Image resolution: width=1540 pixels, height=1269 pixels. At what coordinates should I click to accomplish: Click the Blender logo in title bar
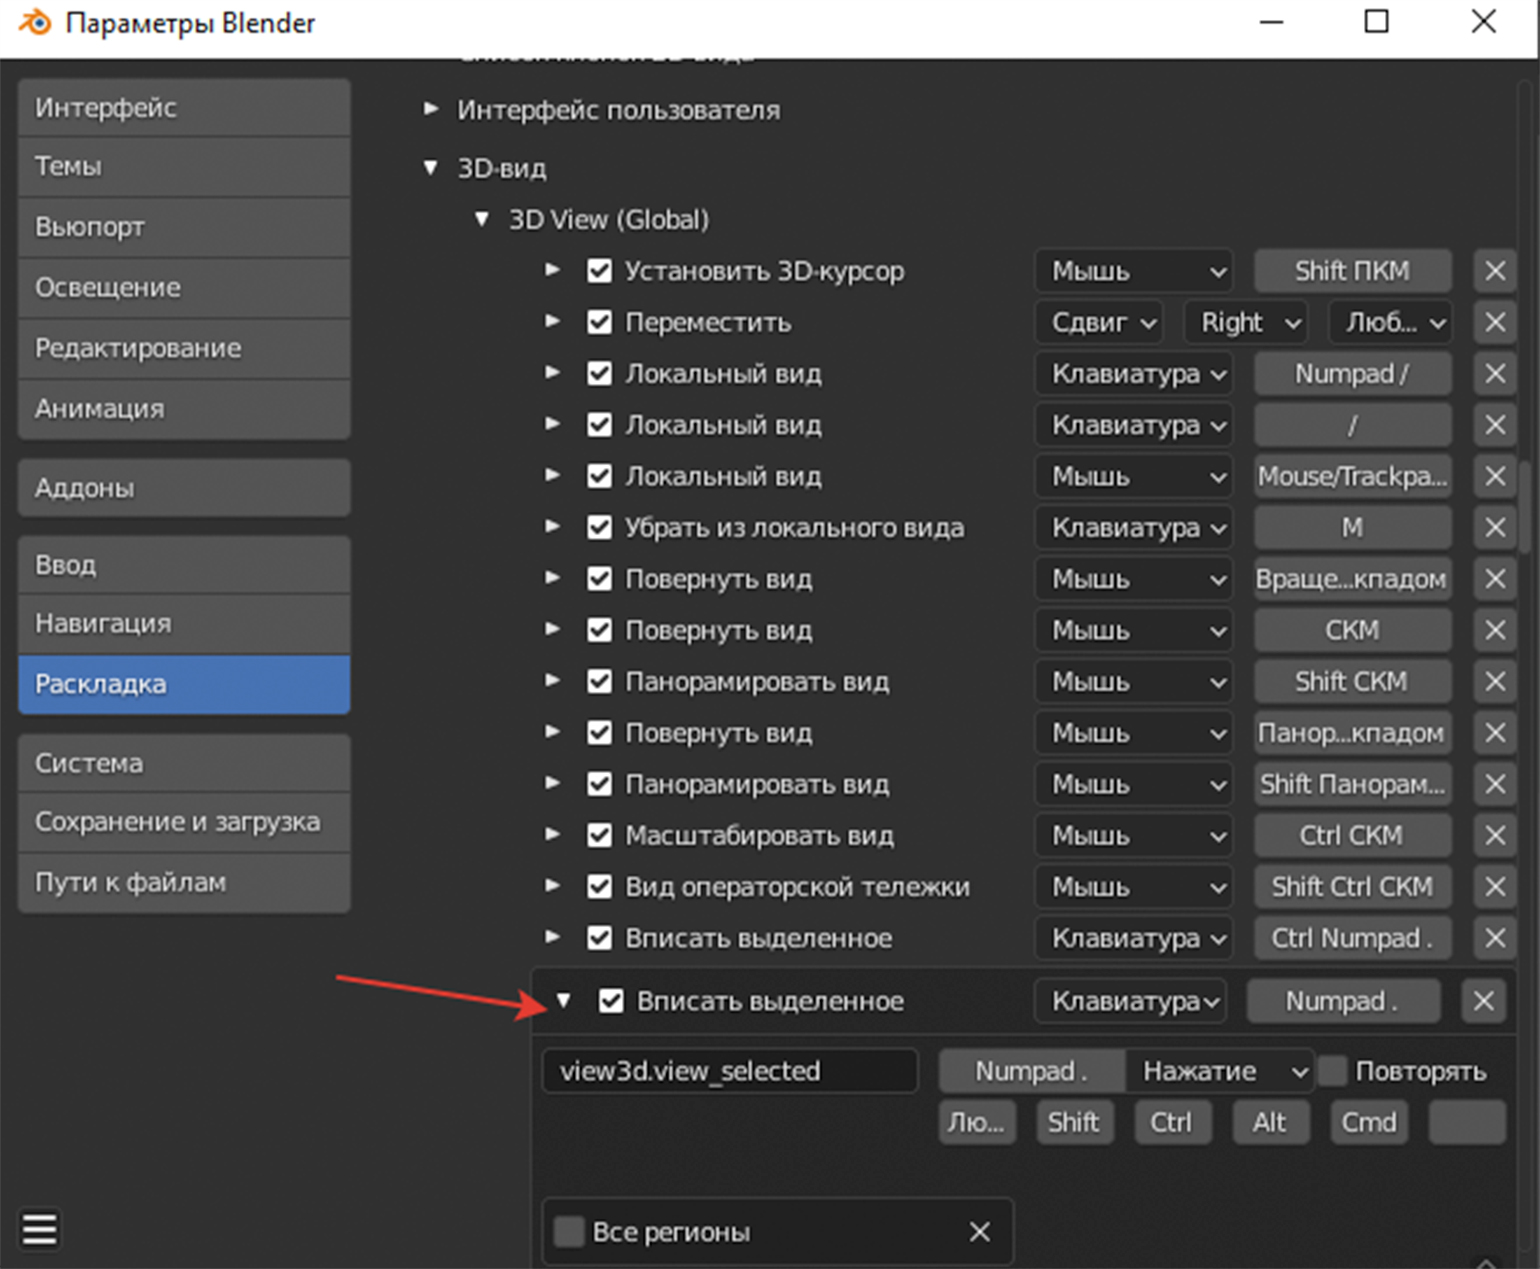tap(35, 23)
